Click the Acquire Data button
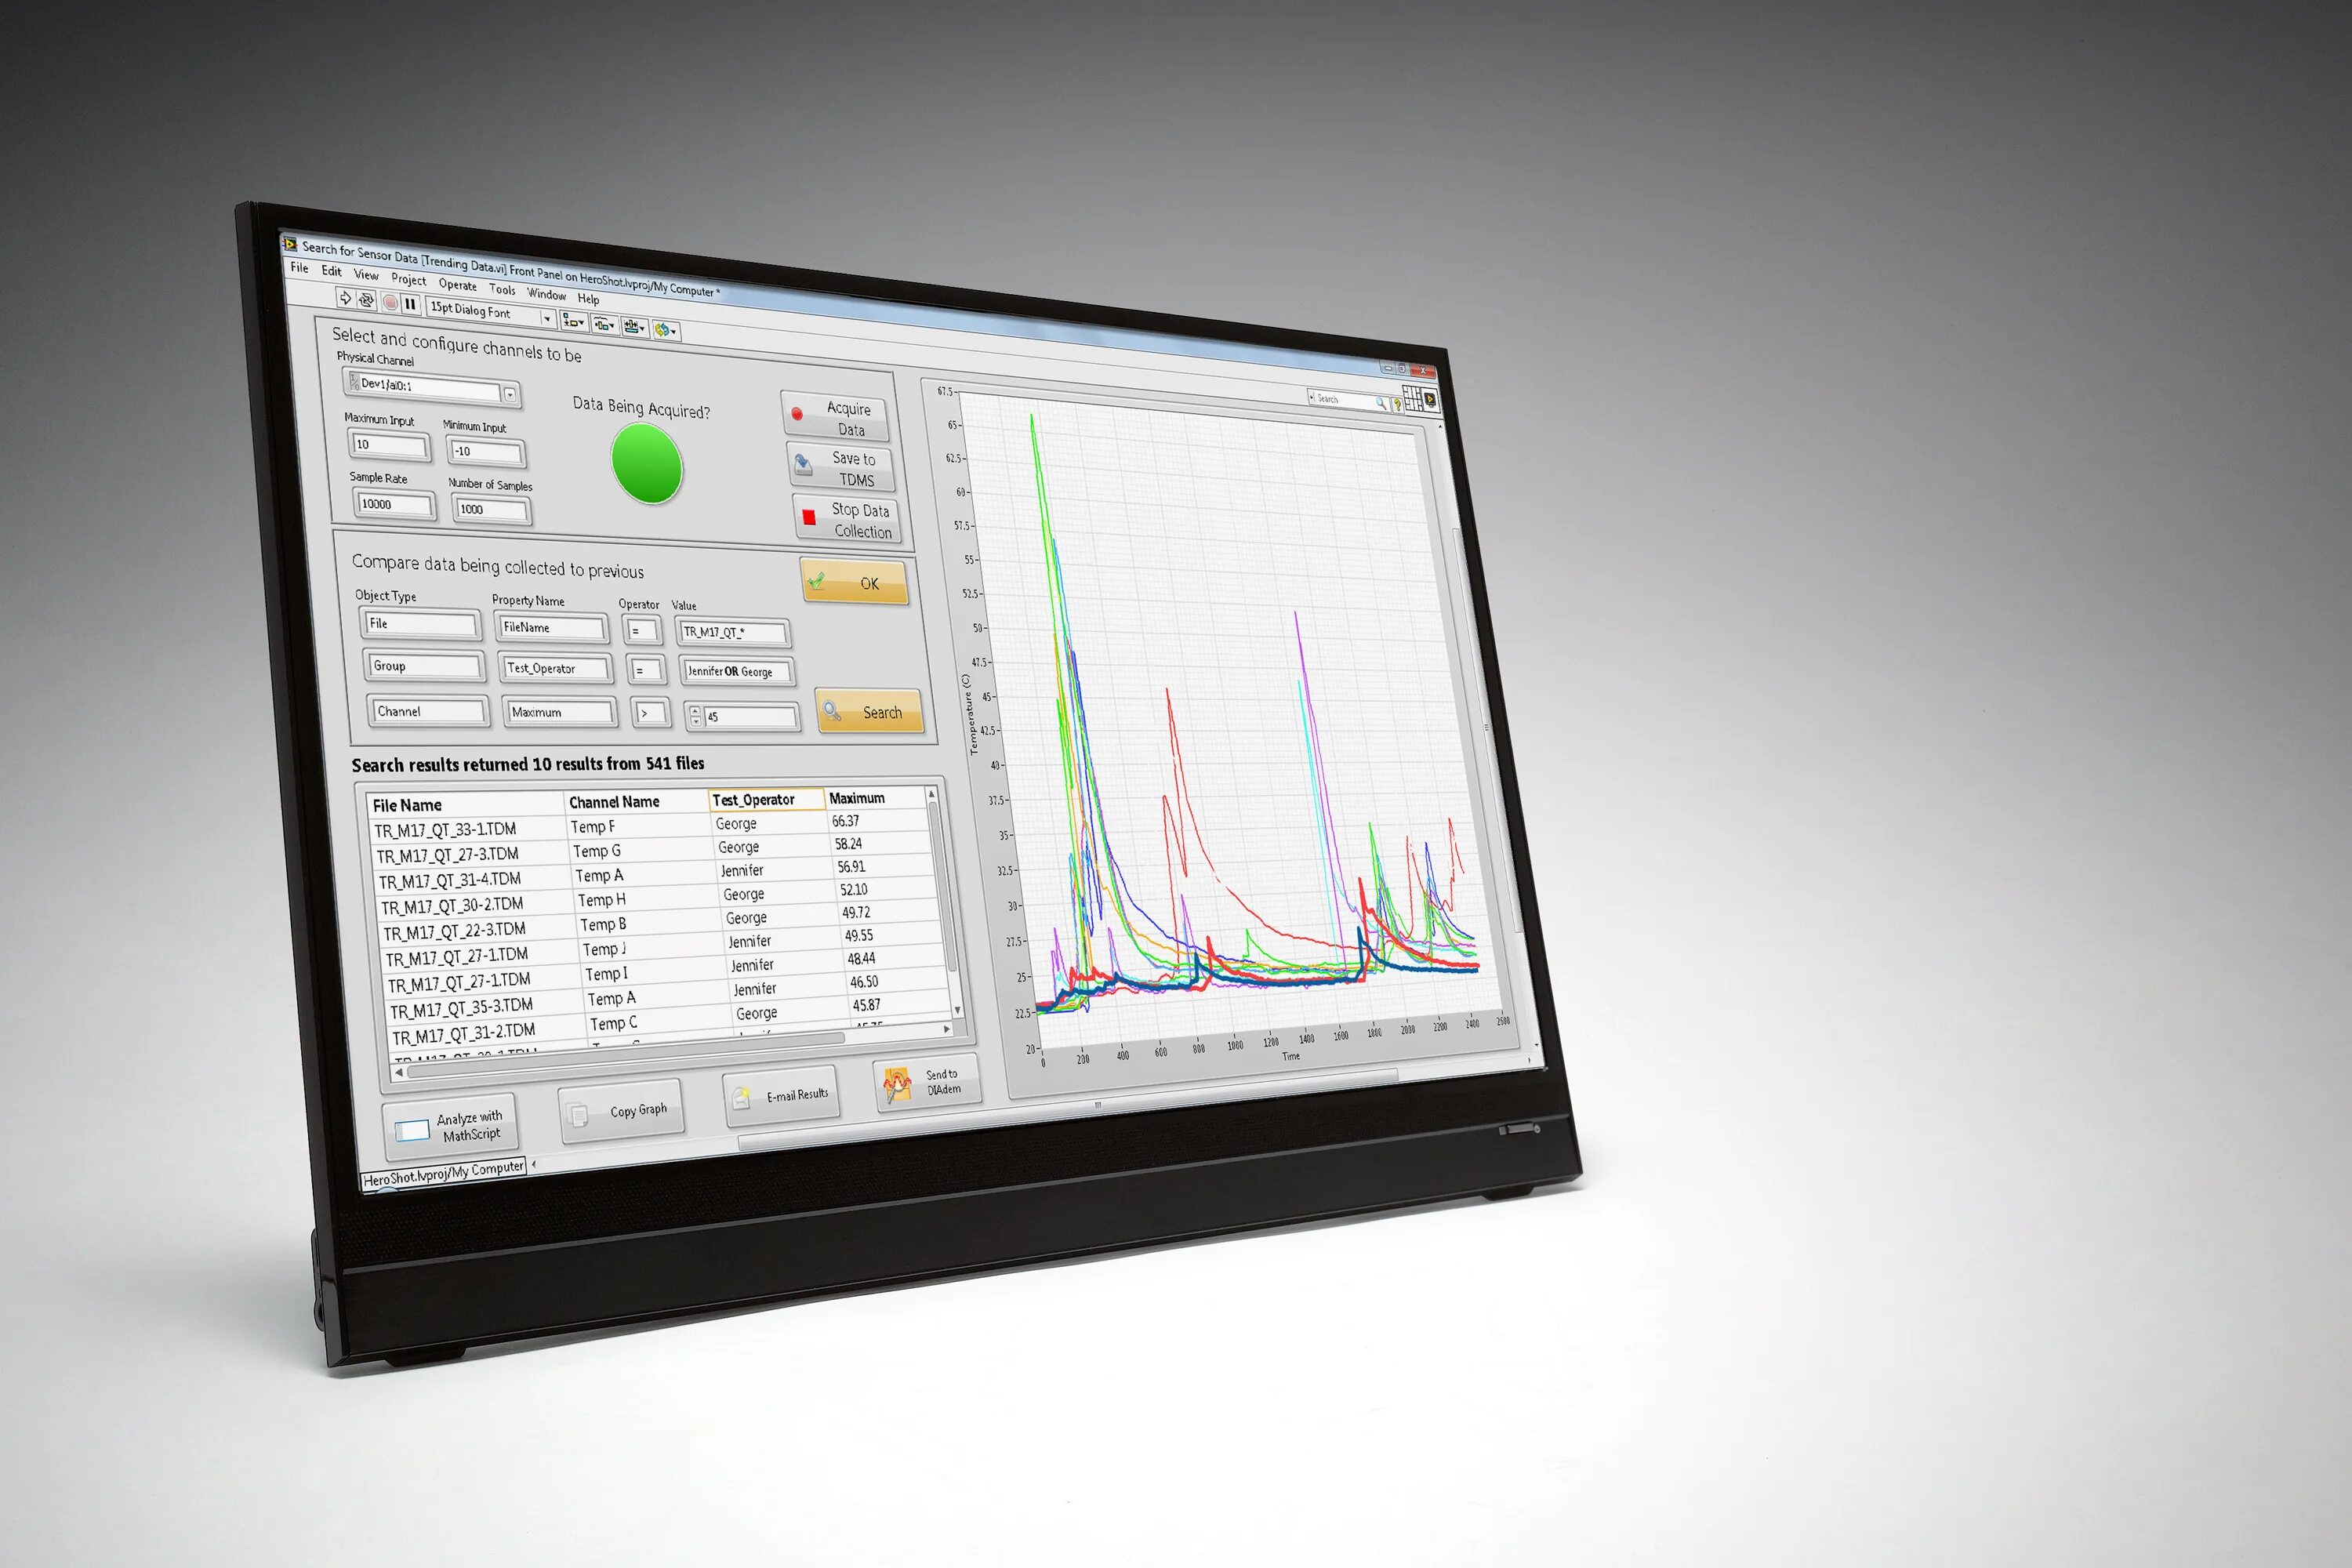This screenshot has height=1568, width=2352. point(834,417)
